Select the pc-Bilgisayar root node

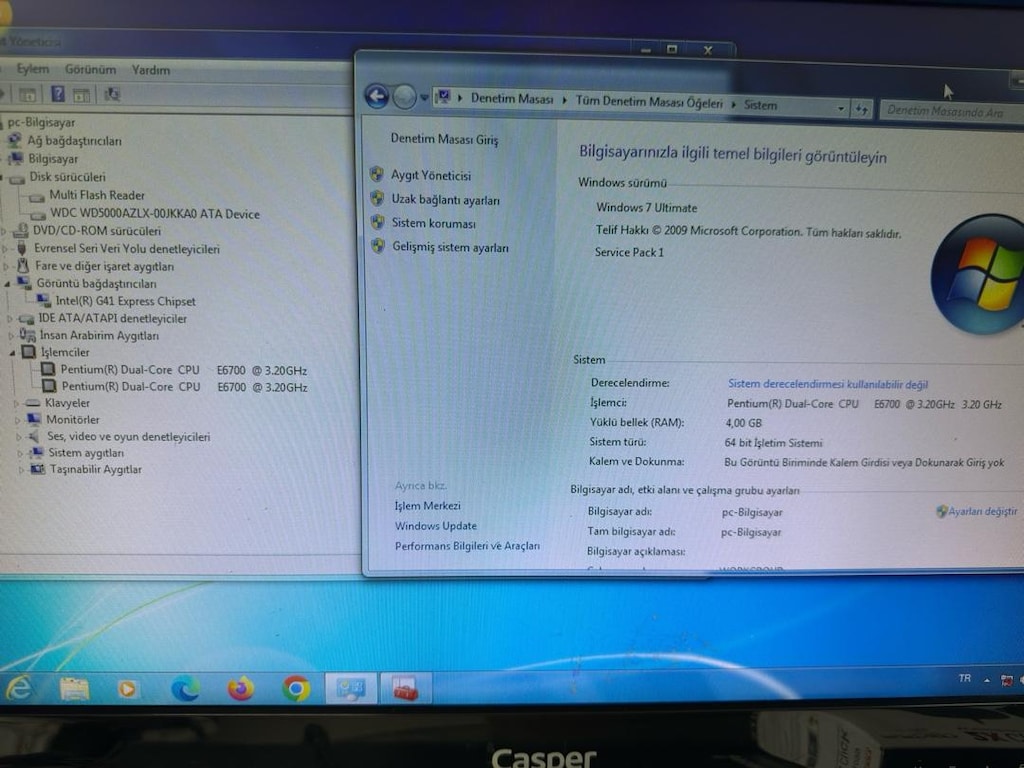[41, 122]
